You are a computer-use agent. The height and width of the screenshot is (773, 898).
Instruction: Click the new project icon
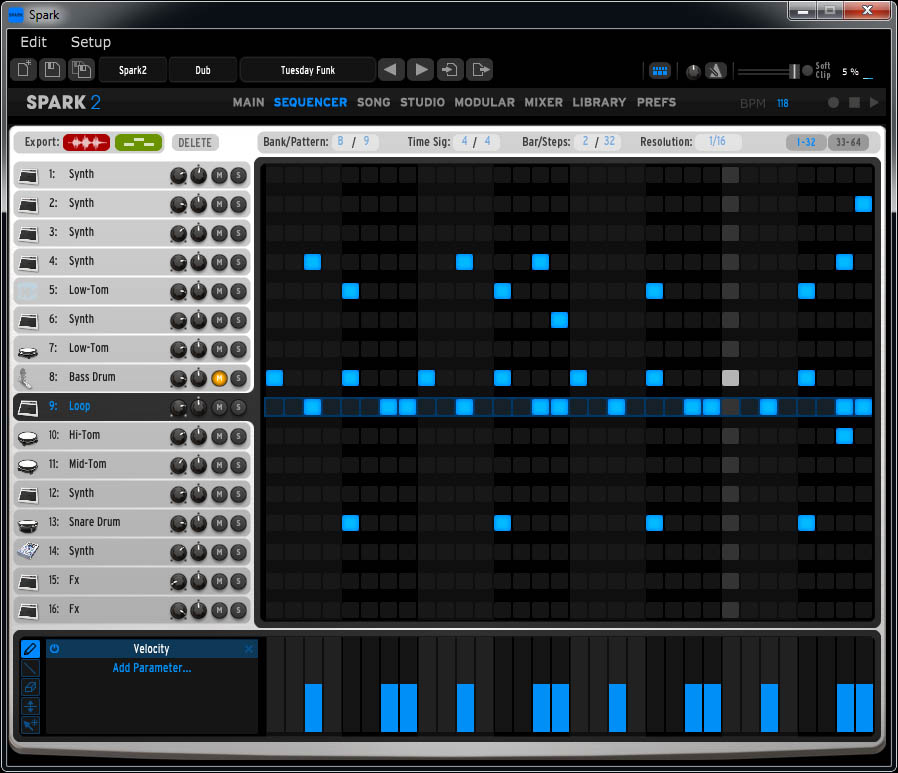(23, 70)
